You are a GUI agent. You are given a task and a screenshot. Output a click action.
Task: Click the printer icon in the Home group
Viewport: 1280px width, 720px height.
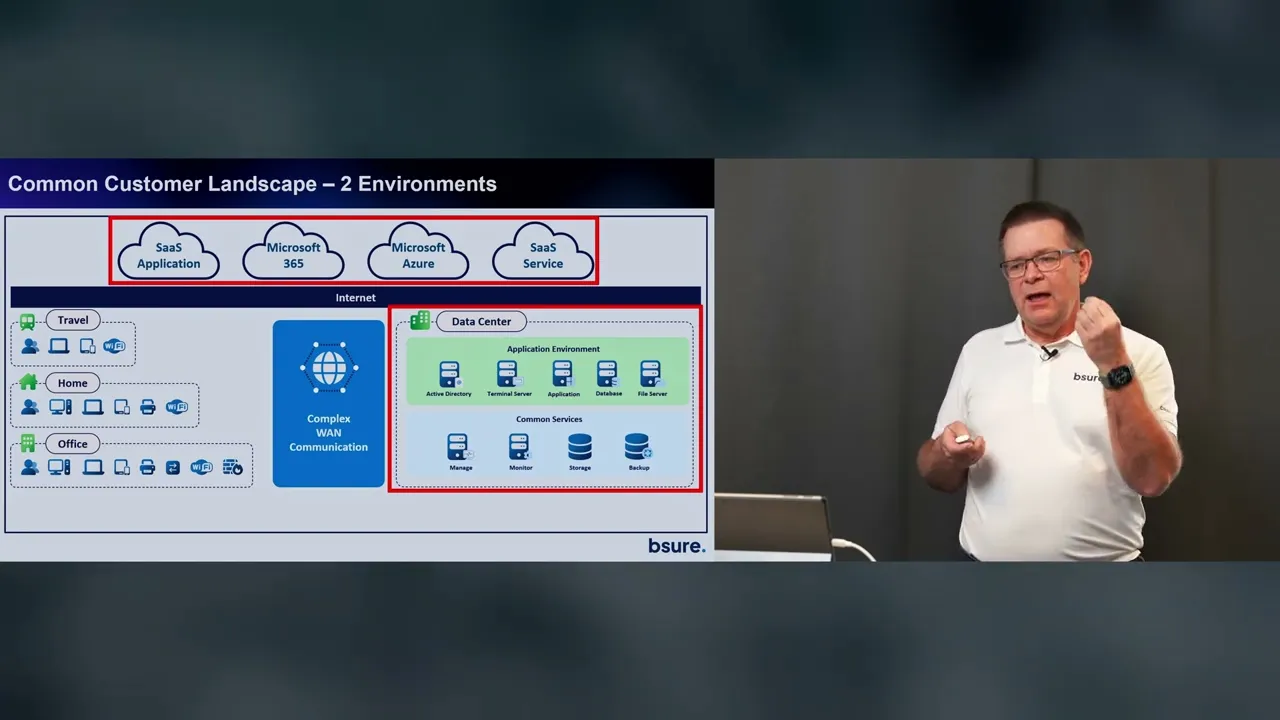pyautogui.click(x=148, y=407)
